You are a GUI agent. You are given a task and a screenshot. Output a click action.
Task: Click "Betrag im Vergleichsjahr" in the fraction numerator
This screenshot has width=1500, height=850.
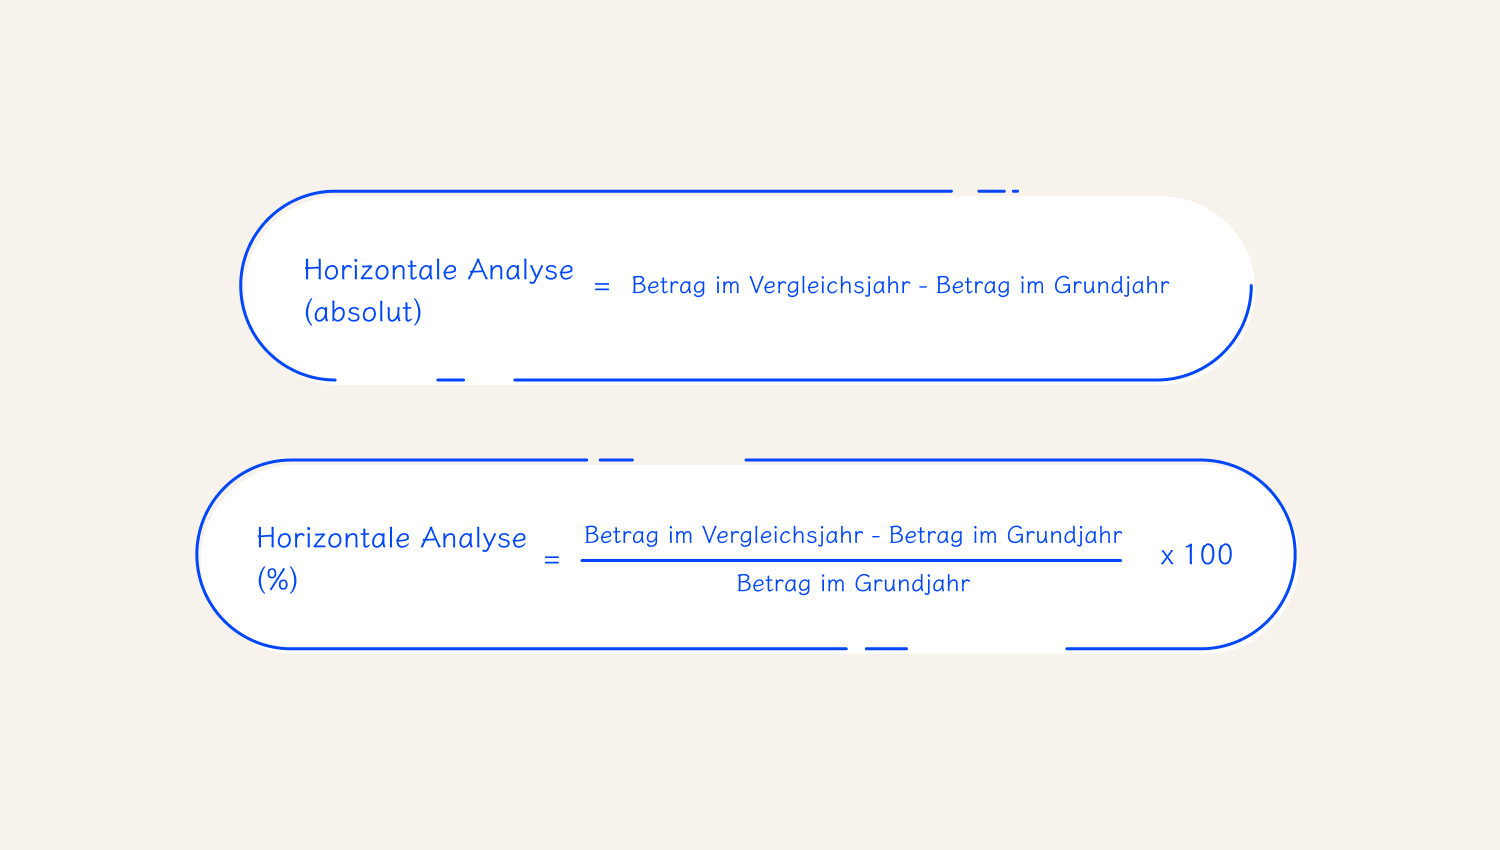[x=724, y=536]
